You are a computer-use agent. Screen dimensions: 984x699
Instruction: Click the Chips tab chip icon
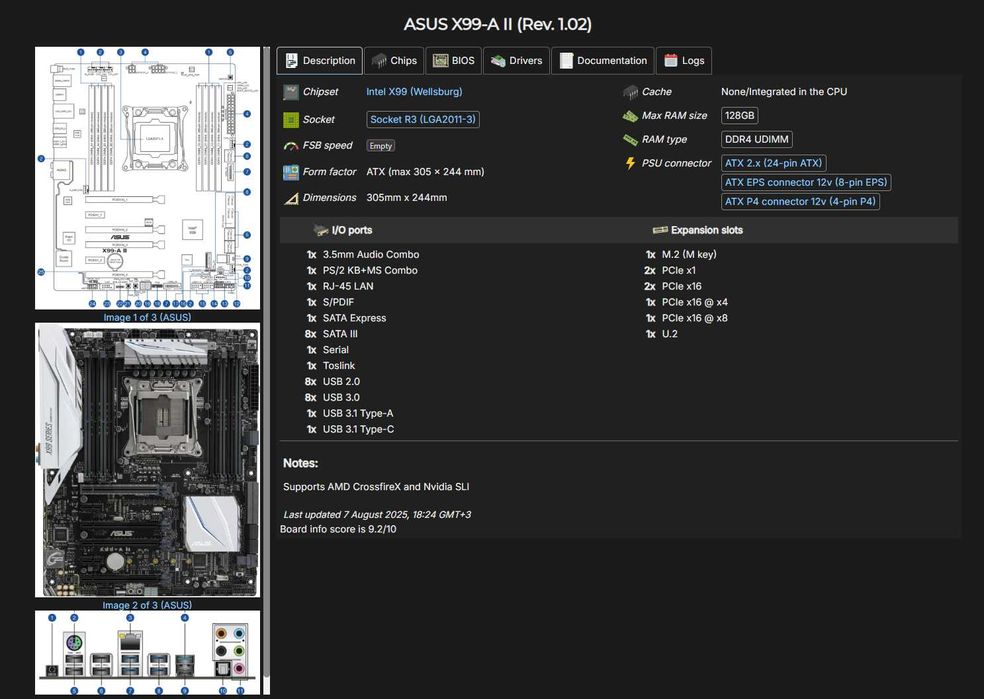click(378, 61)
